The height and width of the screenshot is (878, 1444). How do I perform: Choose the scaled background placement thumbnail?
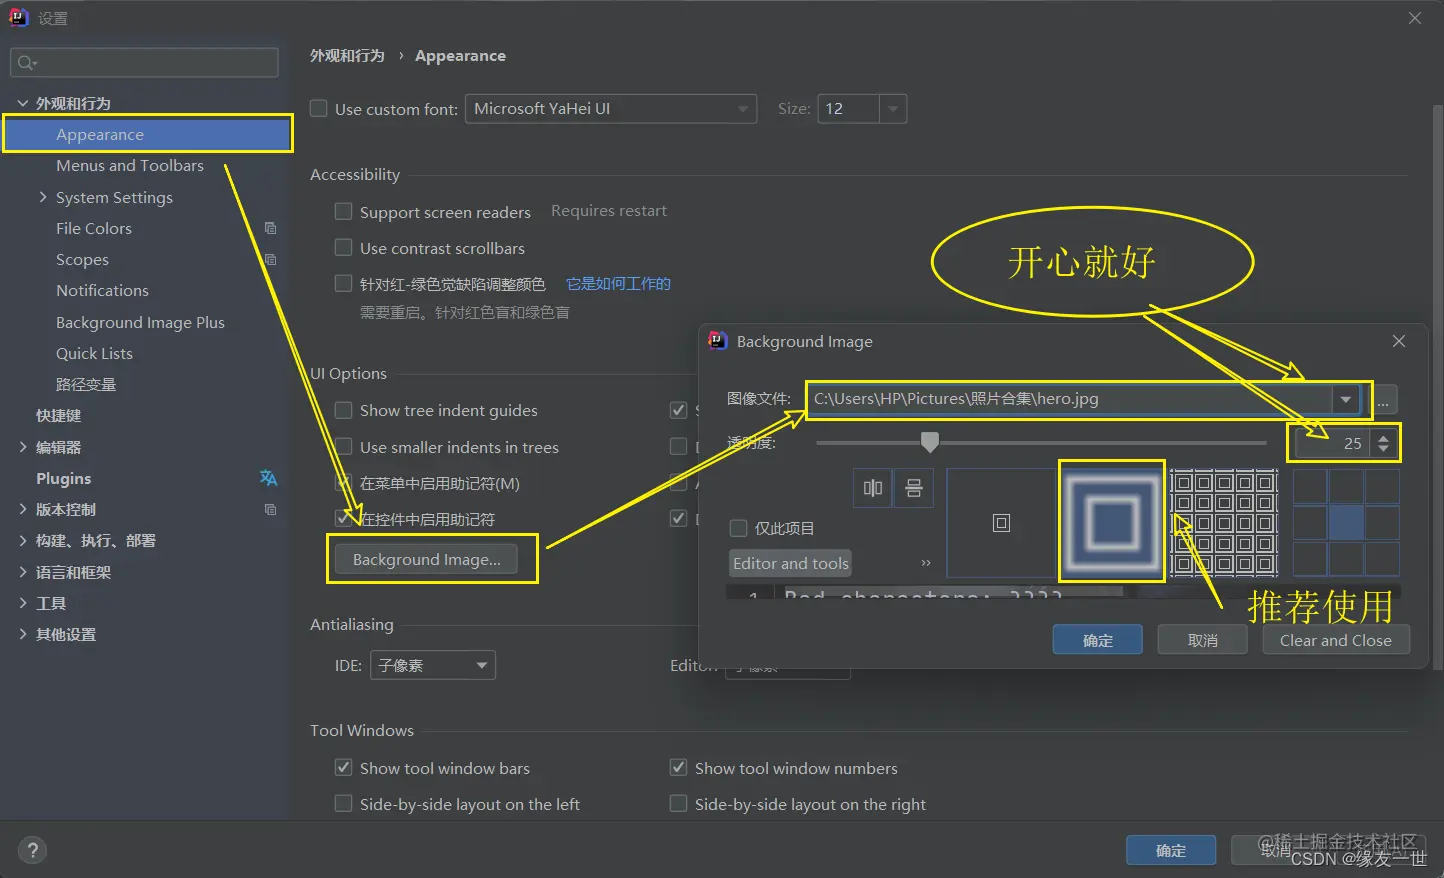tap(1111, 521)
